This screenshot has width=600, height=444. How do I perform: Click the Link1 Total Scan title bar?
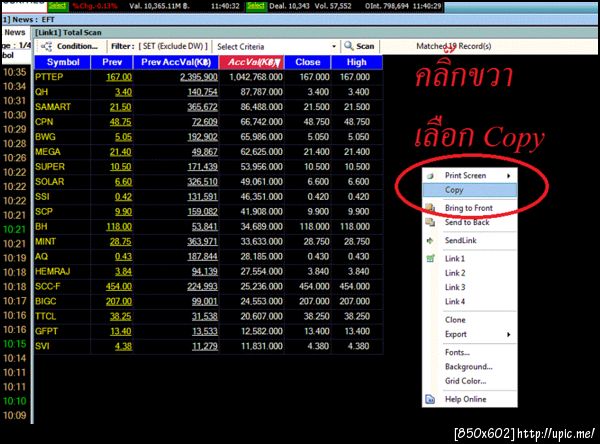[x=314, y=33]
